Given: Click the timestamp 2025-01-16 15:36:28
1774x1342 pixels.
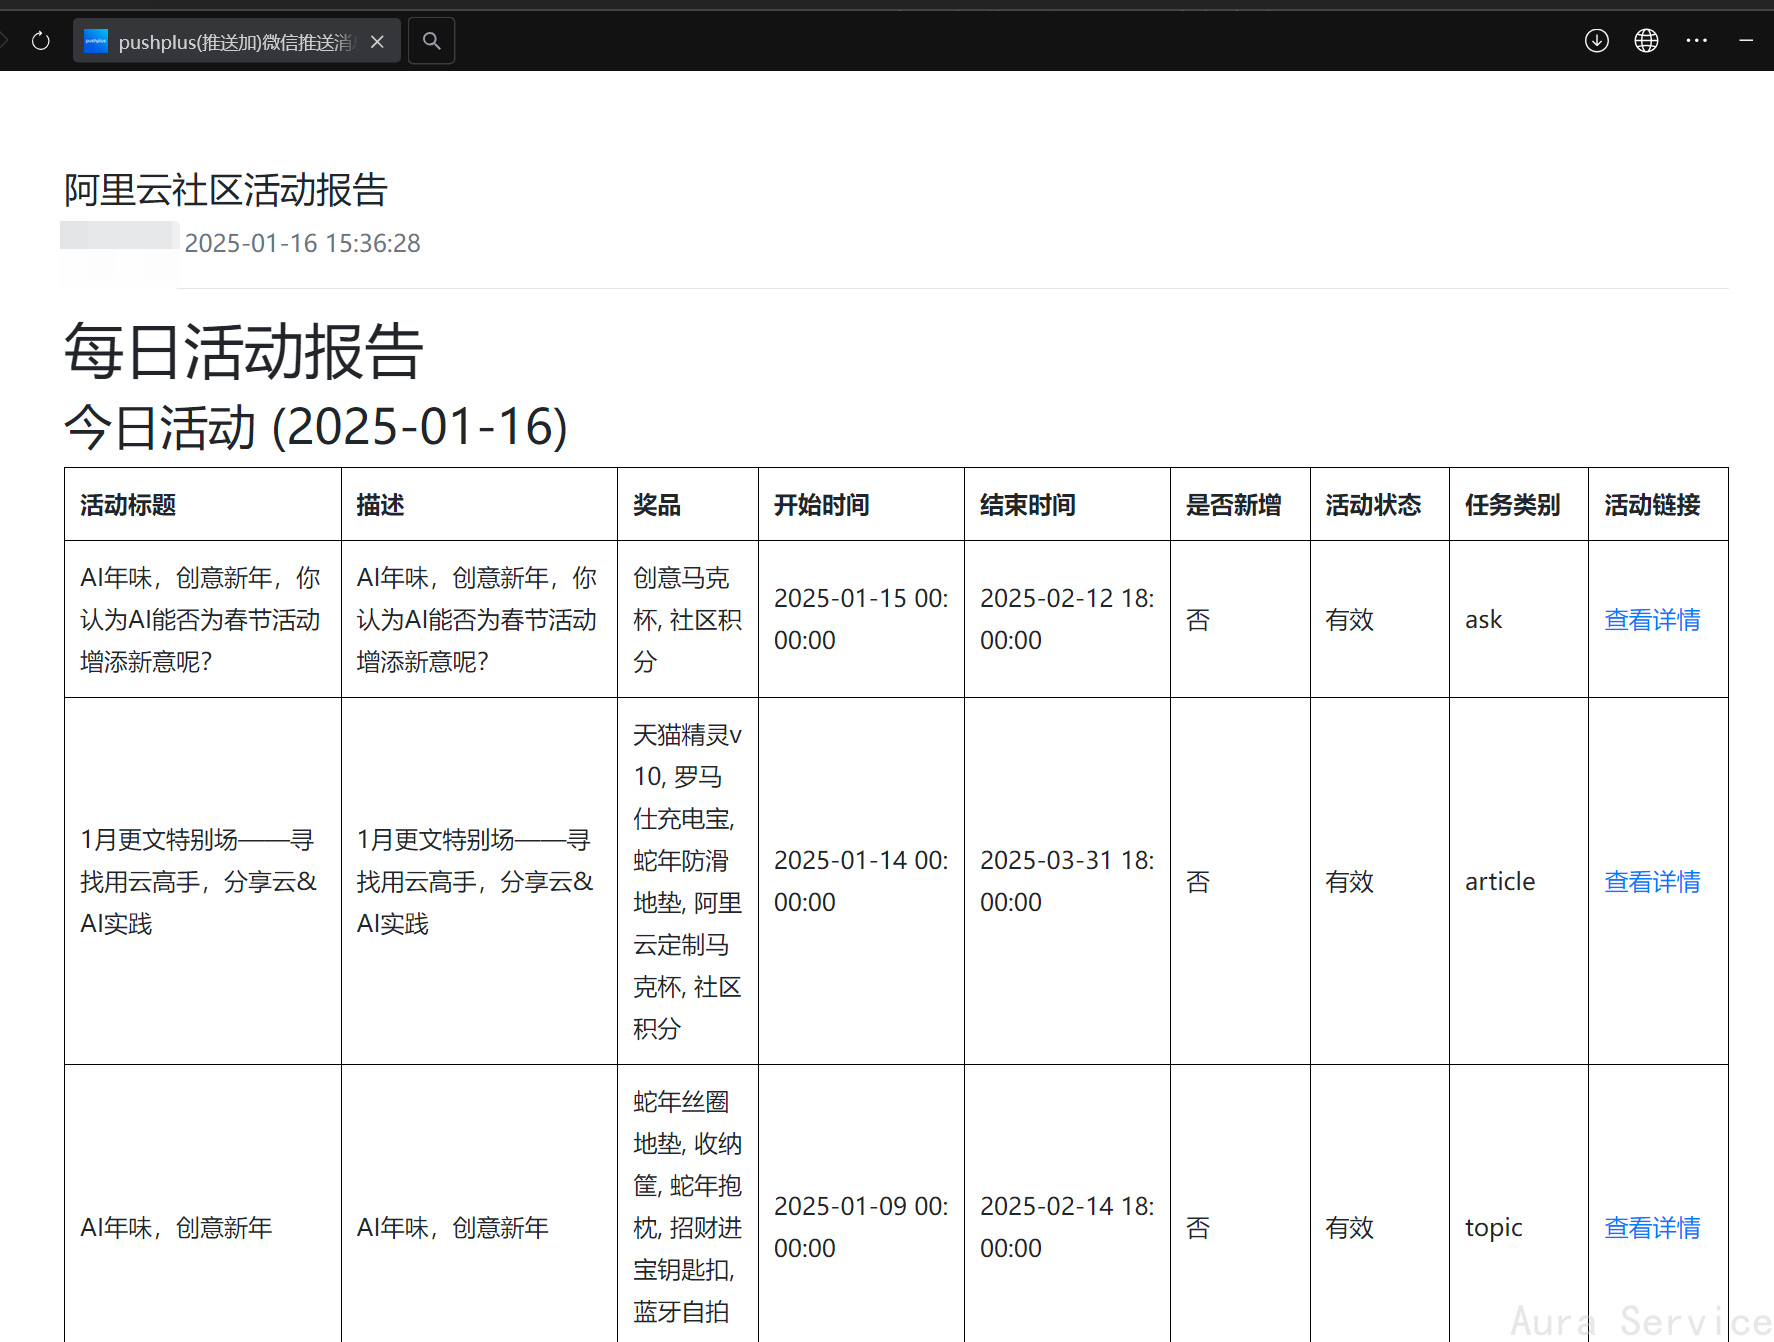Looking at the screenshot, I should click(302, 243).
